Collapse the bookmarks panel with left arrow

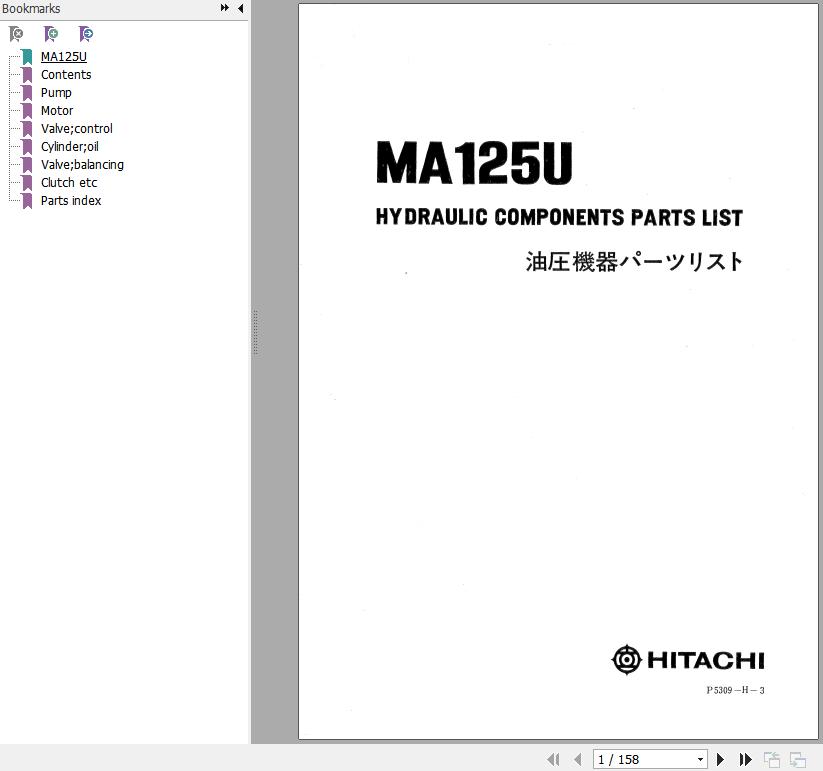[x=240, y=8]
